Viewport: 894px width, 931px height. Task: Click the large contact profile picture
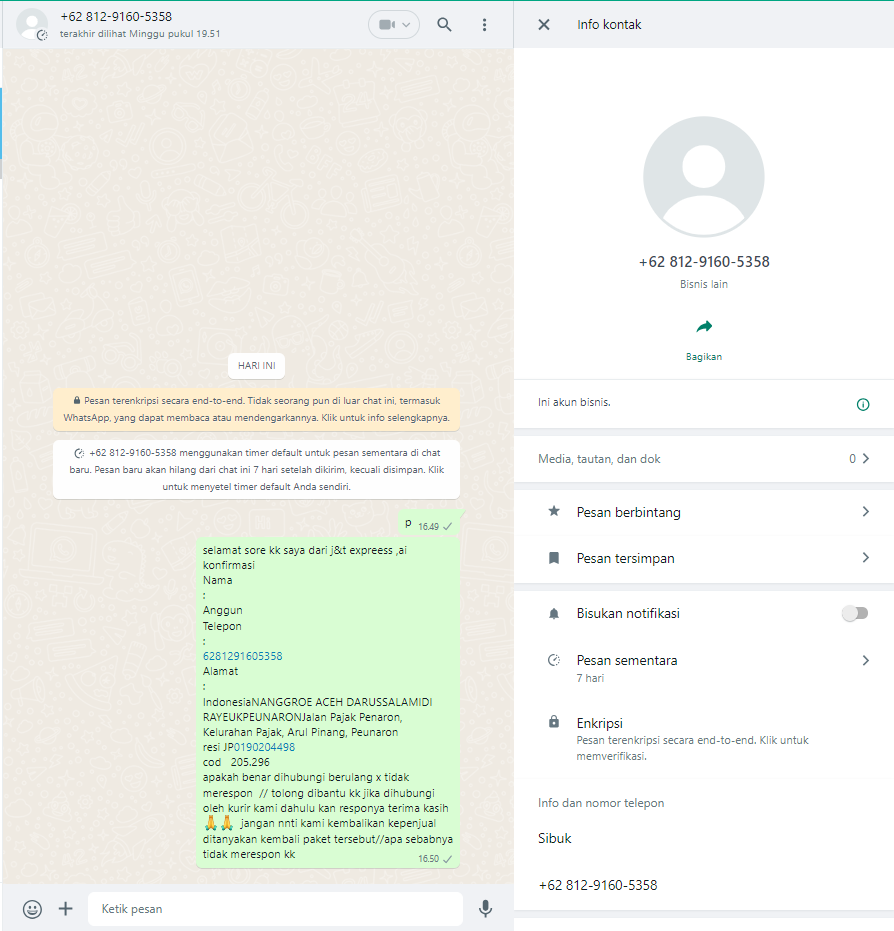pos(703,176)
